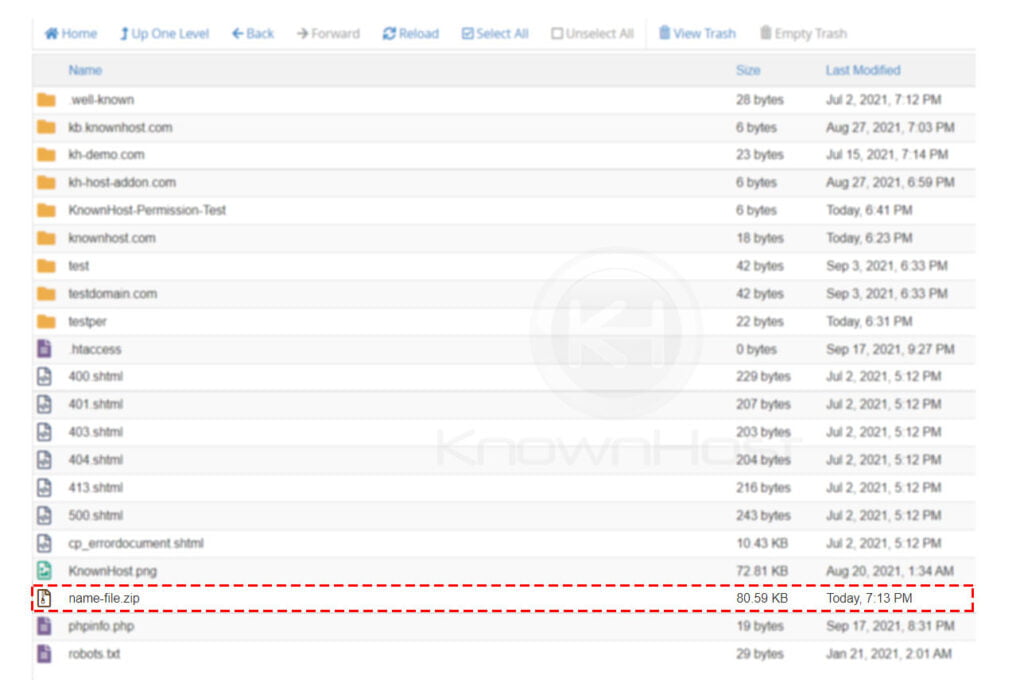The height and width of the screenshot is (698, 1024).
Task: Select the .htaccess file name
Action: 95,349
